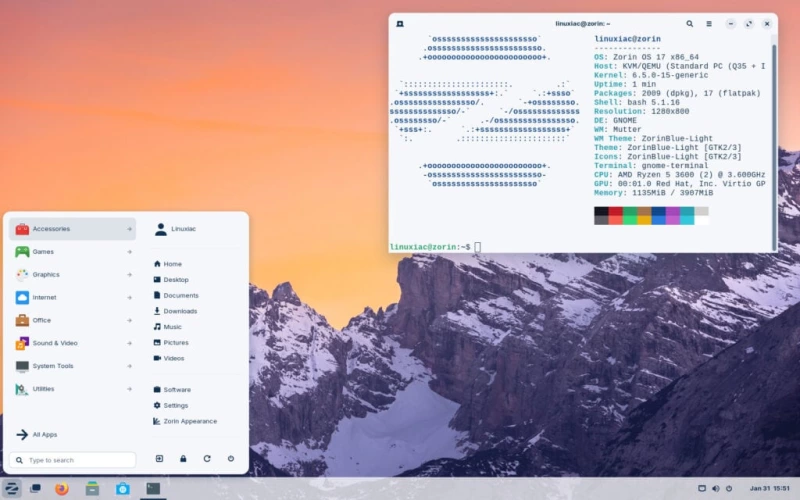Expand the Internet category submenu
The image size is (800, 500).
point(72,297)
